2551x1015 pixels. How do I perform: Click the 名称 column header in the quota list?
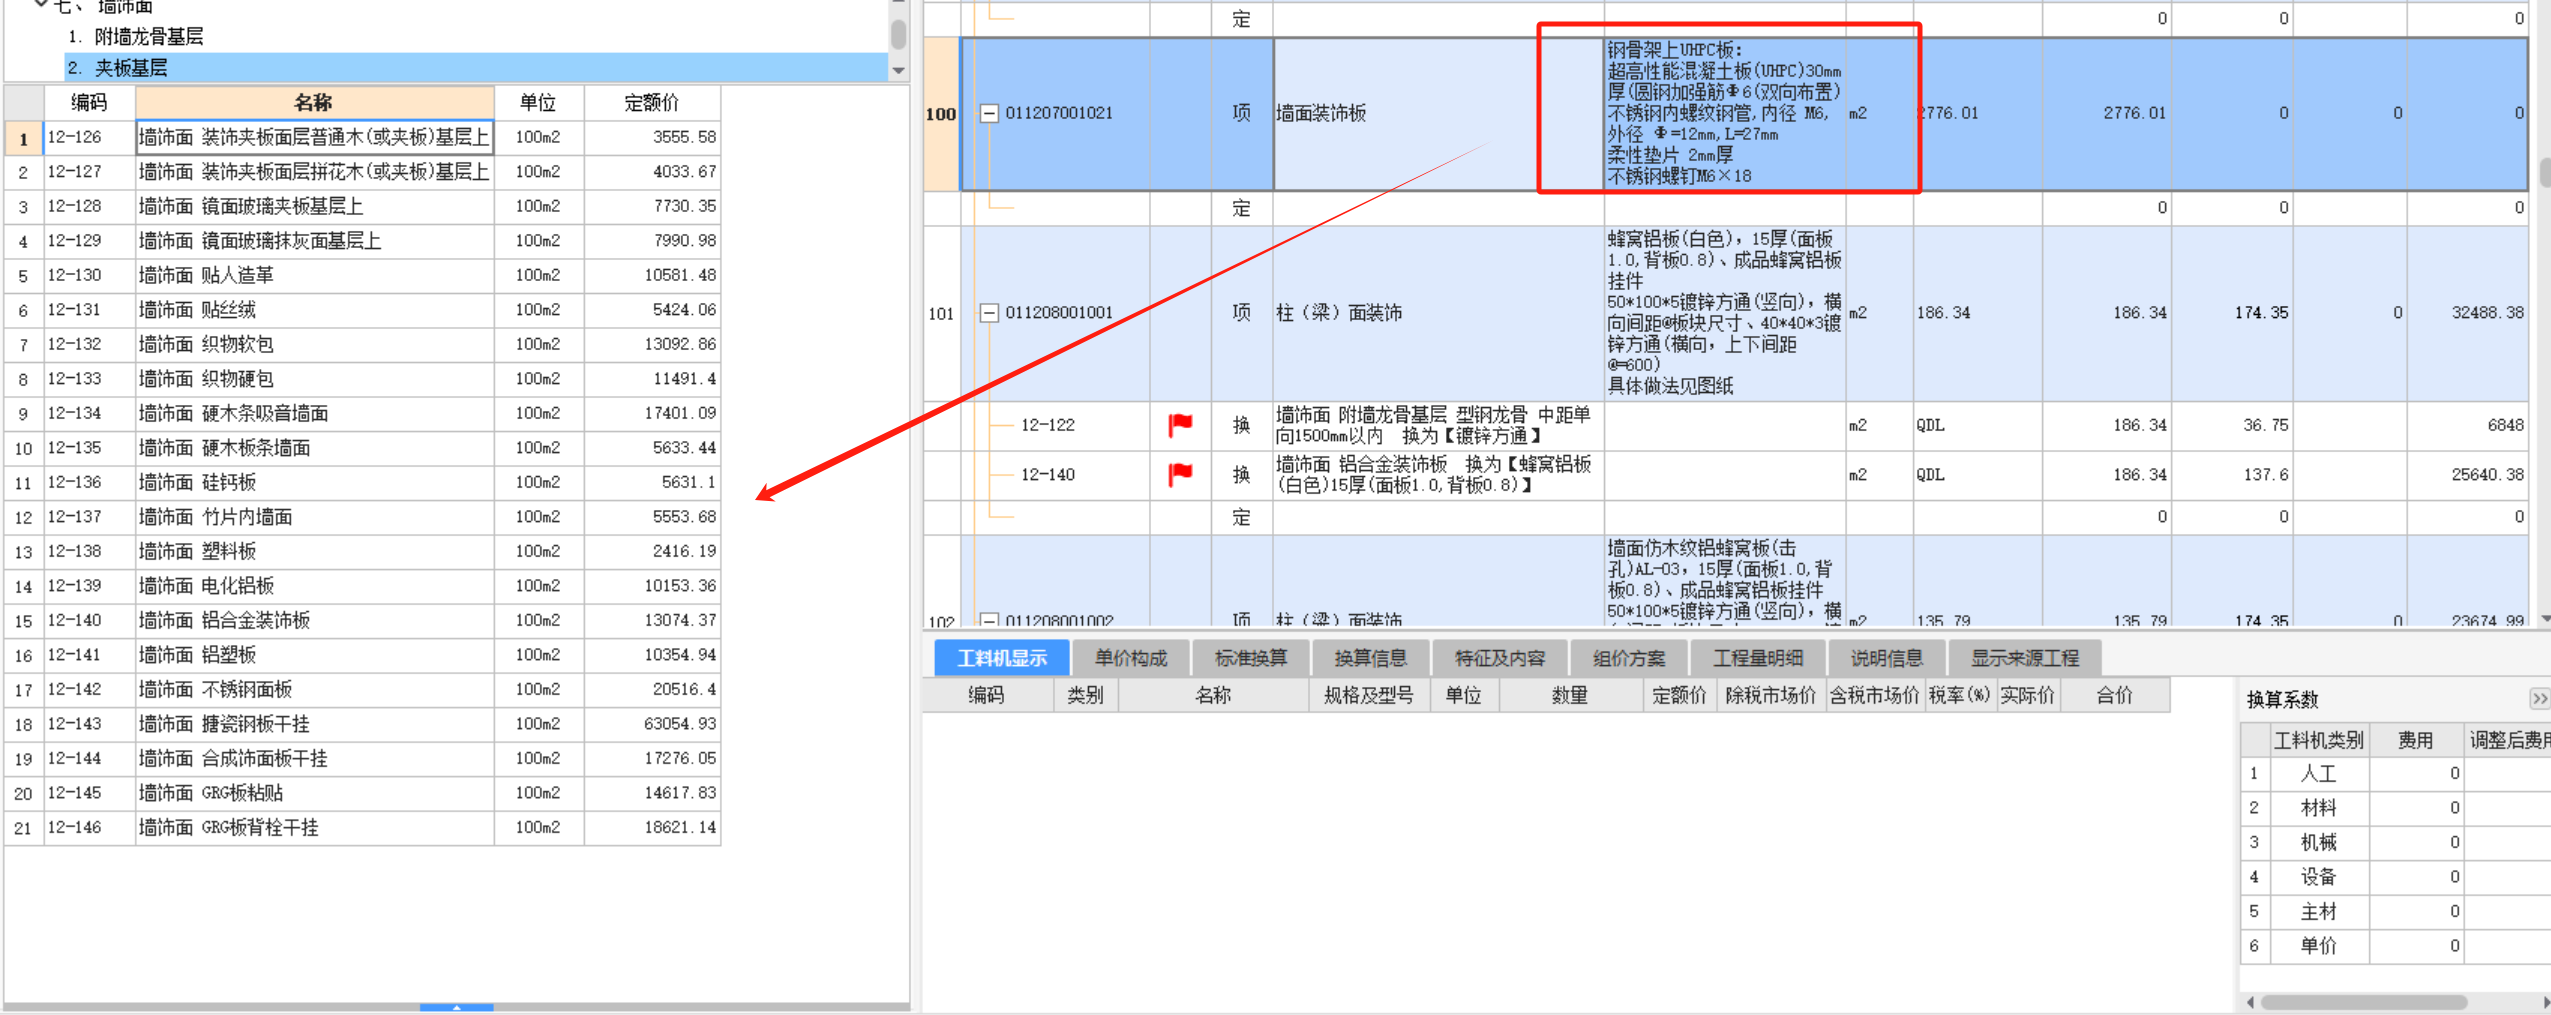[x=314, y=102]
